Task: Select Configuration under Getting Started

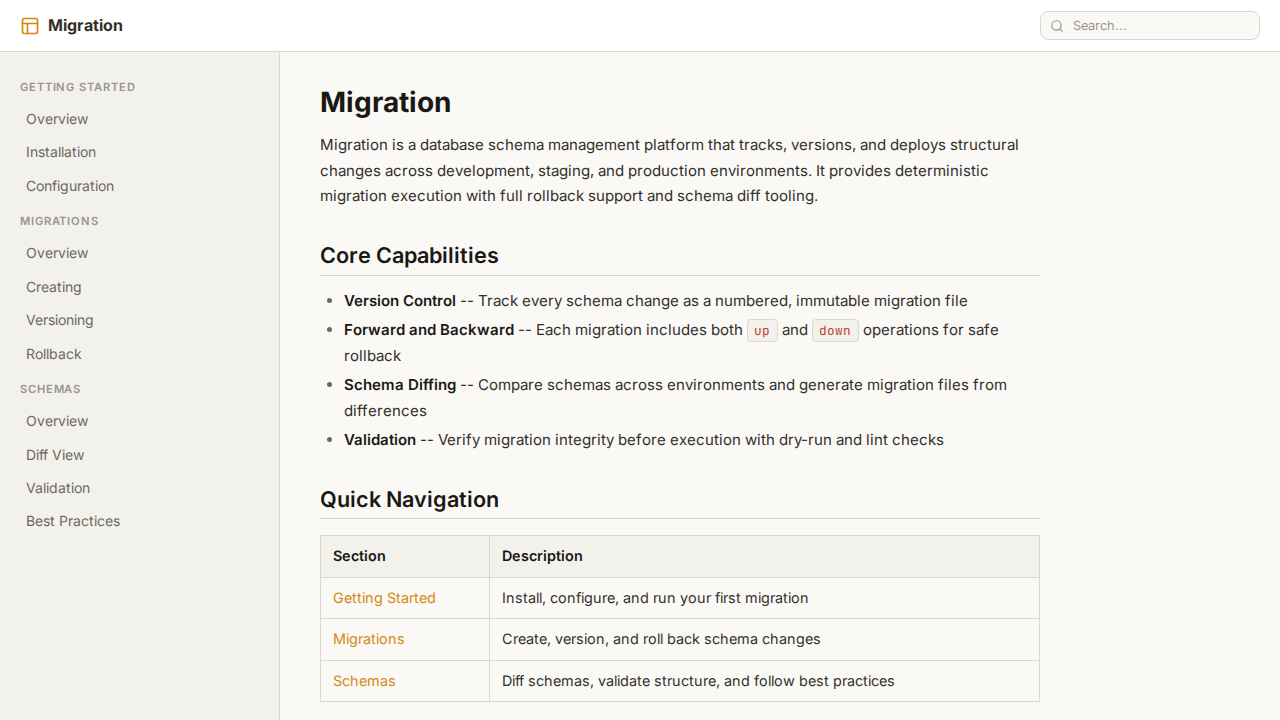Action: point(70,186)
